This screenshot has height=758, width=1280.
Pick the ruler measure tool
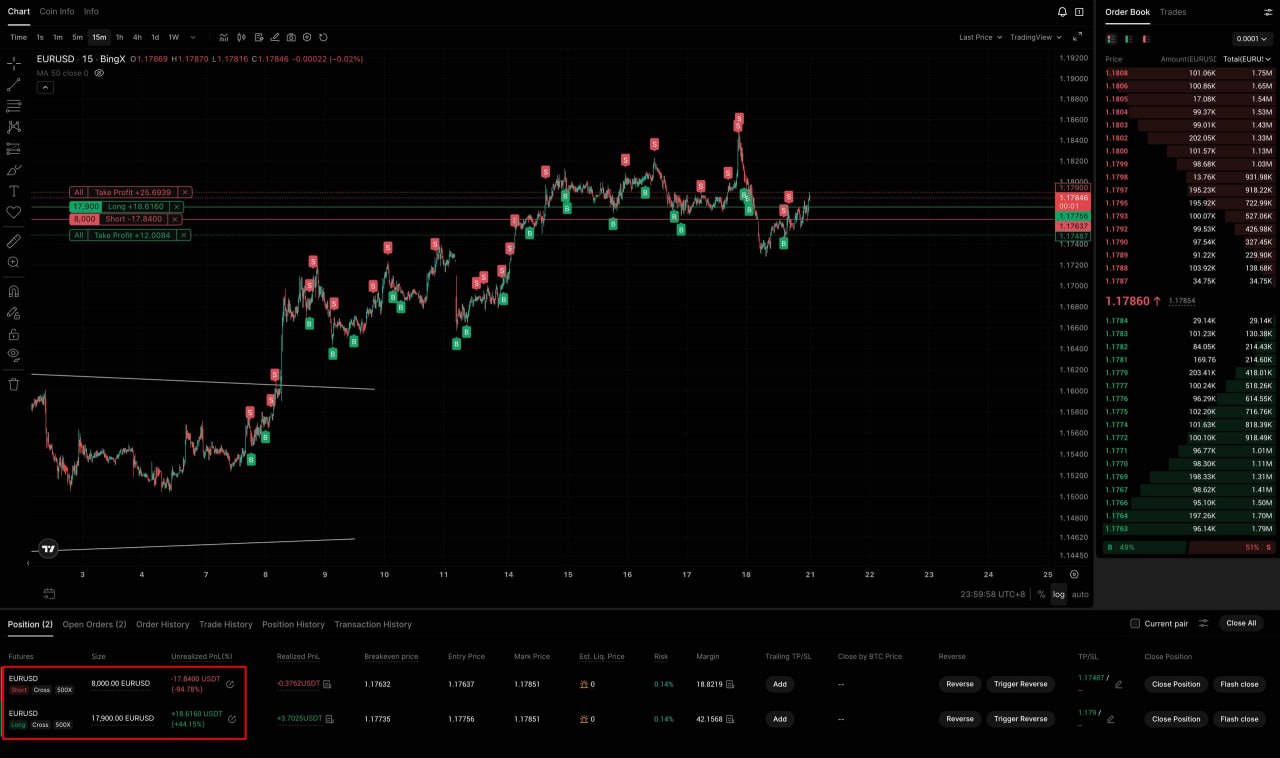point(14,241)
